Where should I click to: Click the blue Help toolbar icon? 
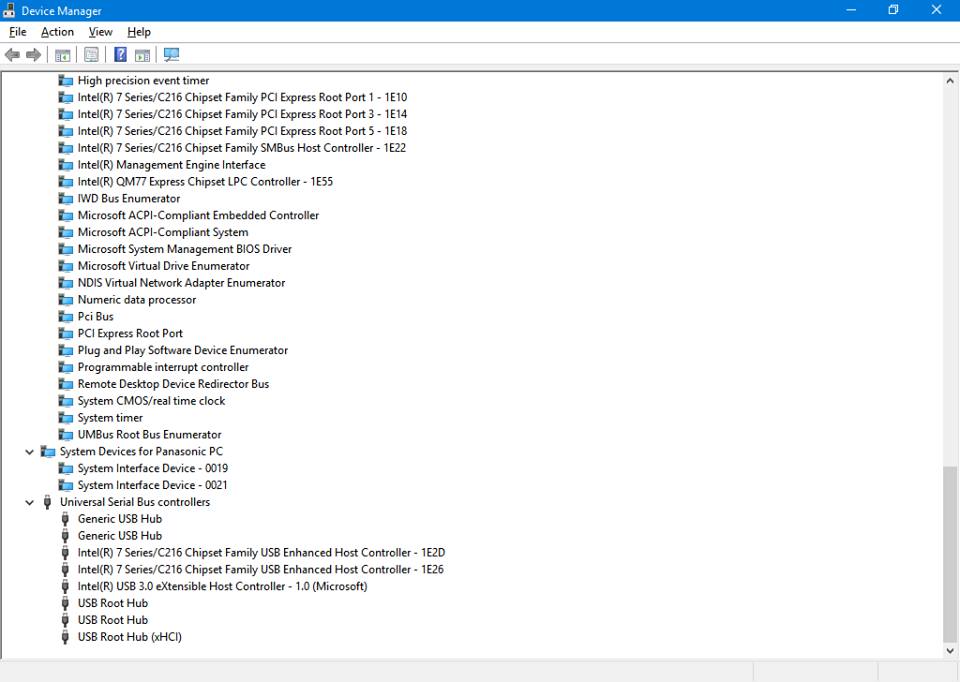121,54
